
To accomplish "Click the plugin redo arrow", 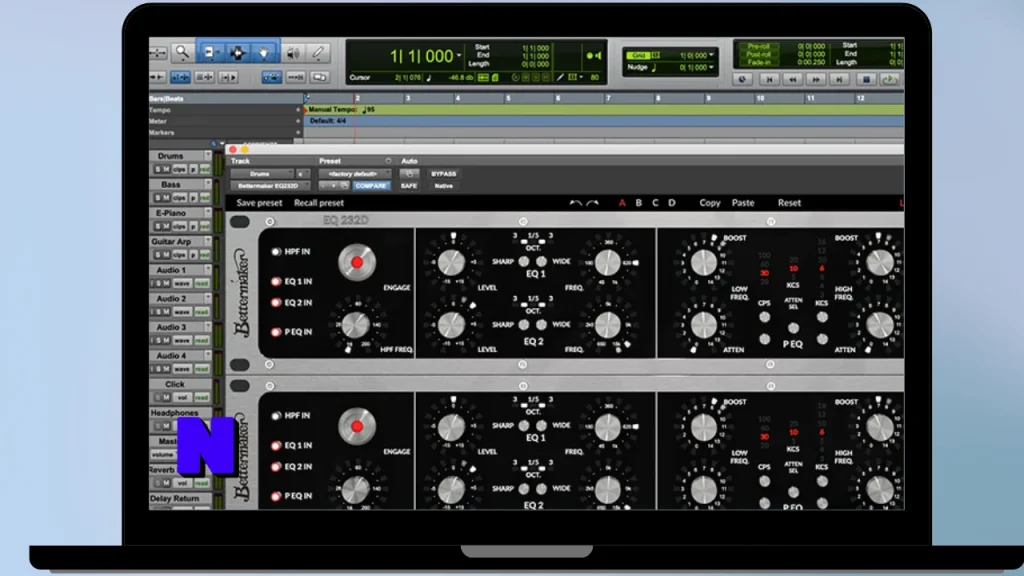I will [x=592, y=203].
